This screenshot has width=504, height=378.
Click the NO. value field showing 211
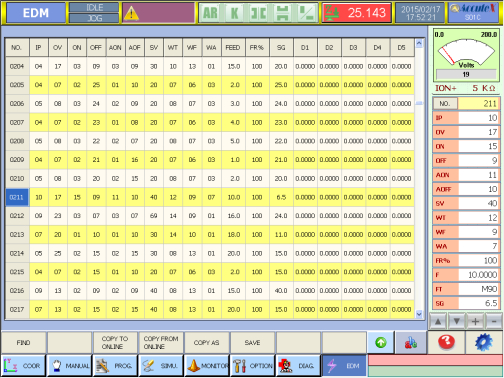tap(478, 103)
